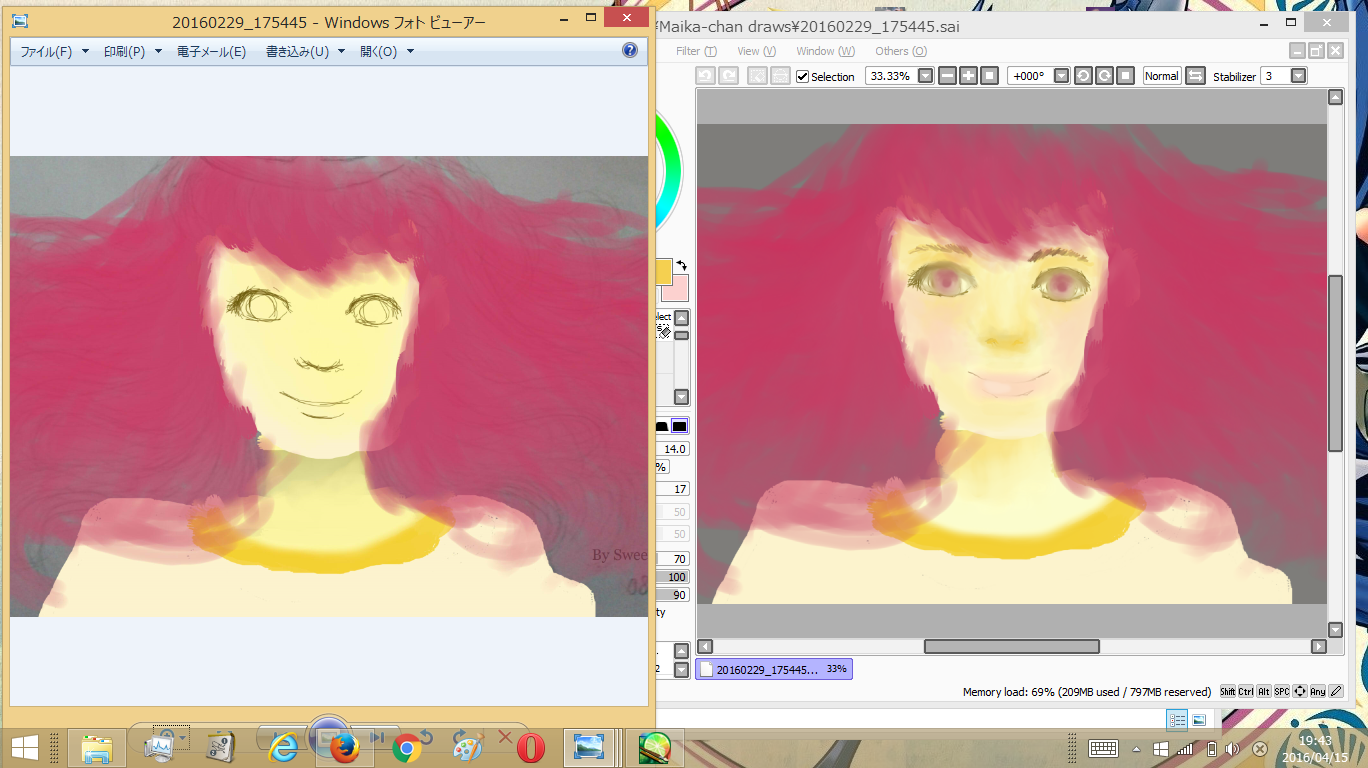The height and width of the screenshot is (768, 1368).
Task: Open the Filter menu in SAI
Action: point(696,51)
